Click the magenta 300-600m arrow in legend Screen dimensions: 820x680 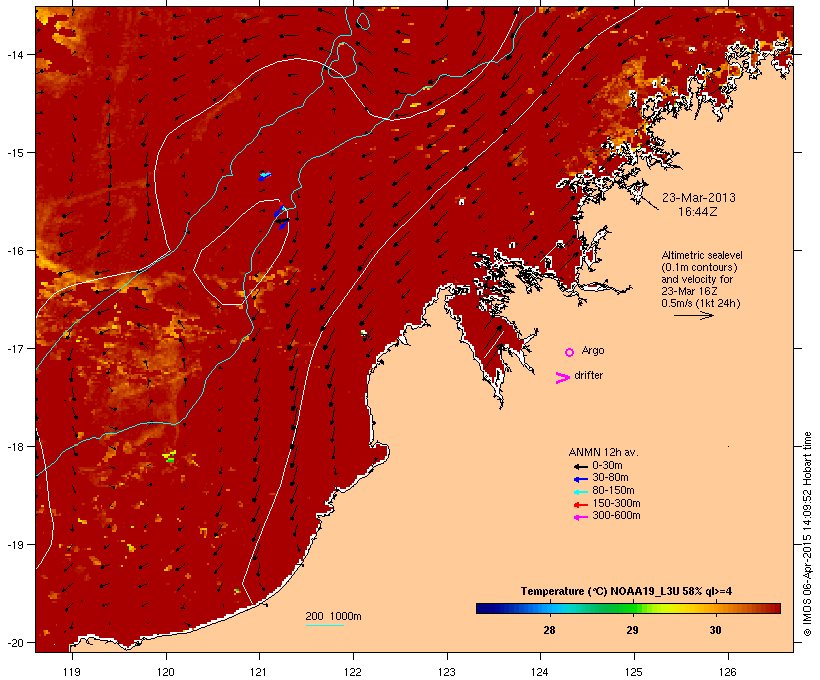[580, 517]
